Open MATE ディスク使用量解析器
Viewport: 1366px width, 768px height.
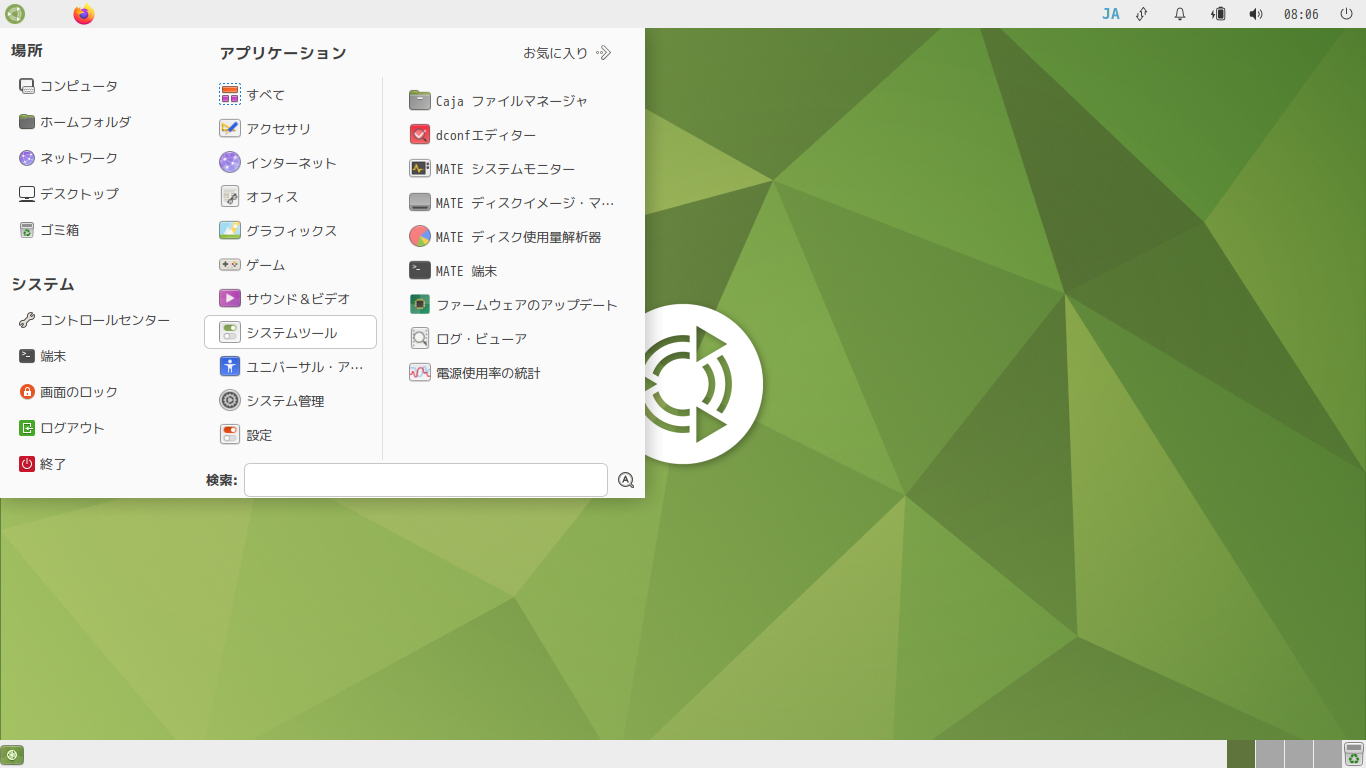click(505, 237)
